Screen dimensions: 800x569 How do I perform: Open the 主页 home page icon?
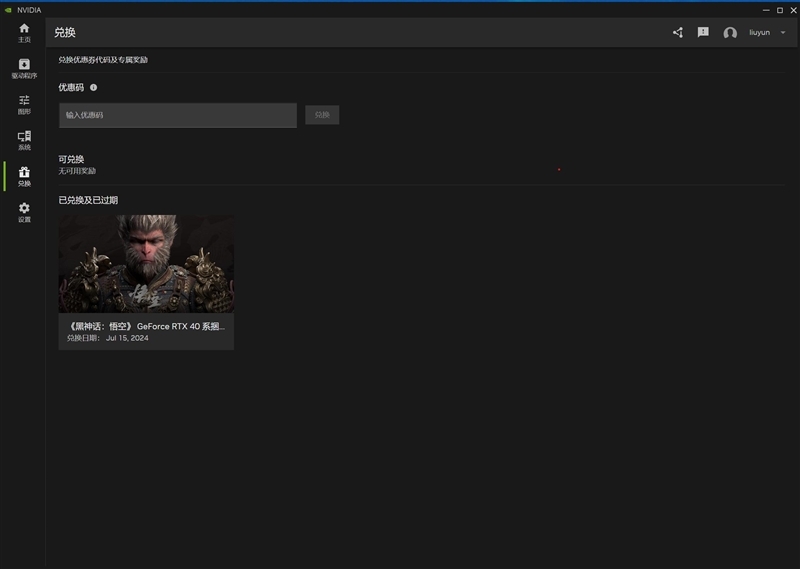[24, 29]
